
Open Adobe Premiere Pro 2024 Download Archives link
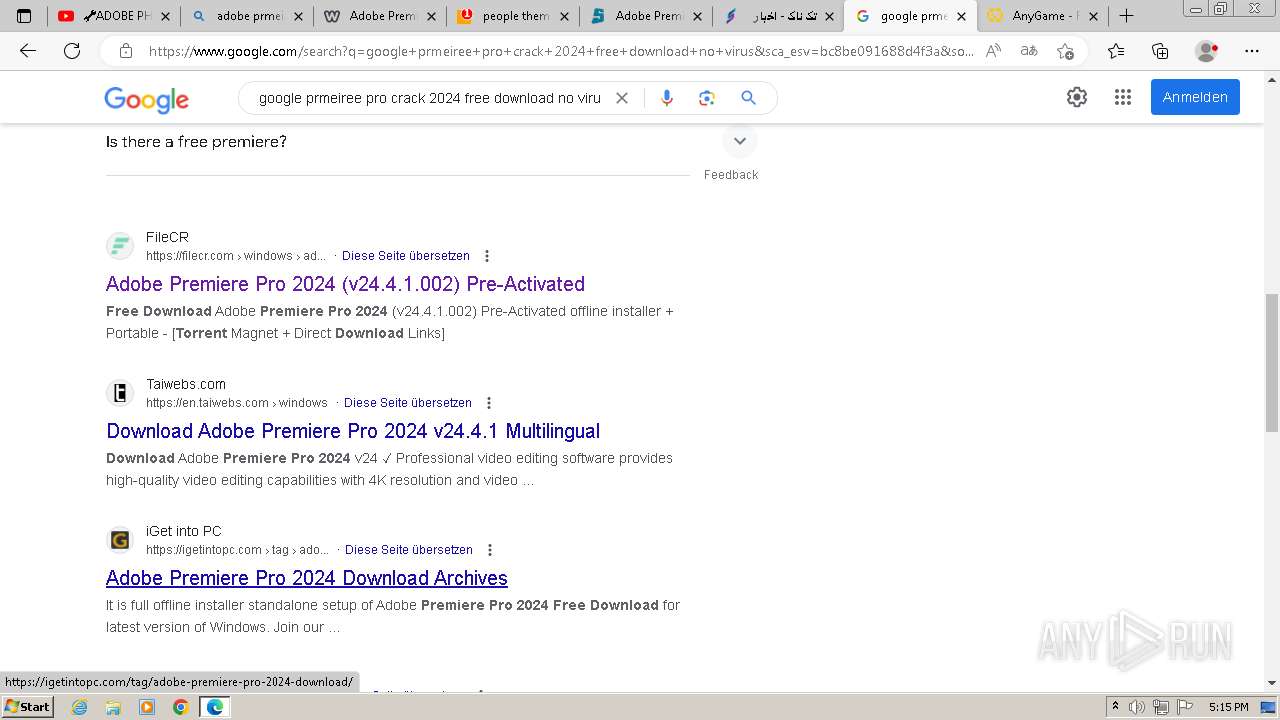click(x=307, y=578)
